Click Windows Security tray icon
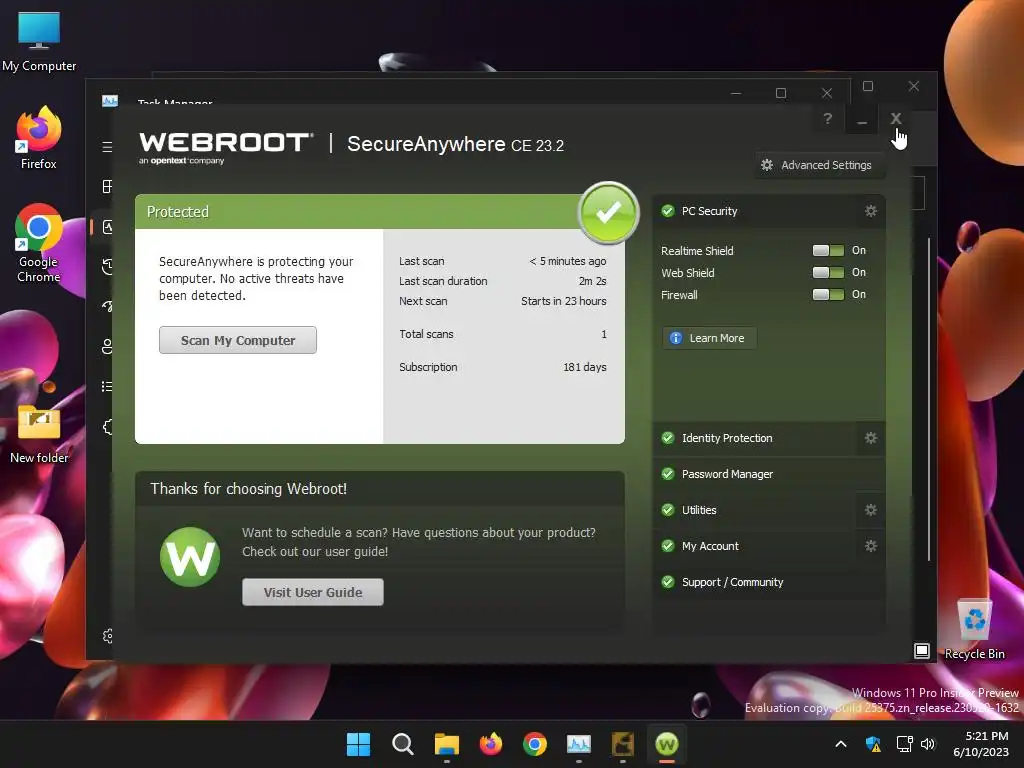Screen dimensions: 1024x768 tap(873, 744)
